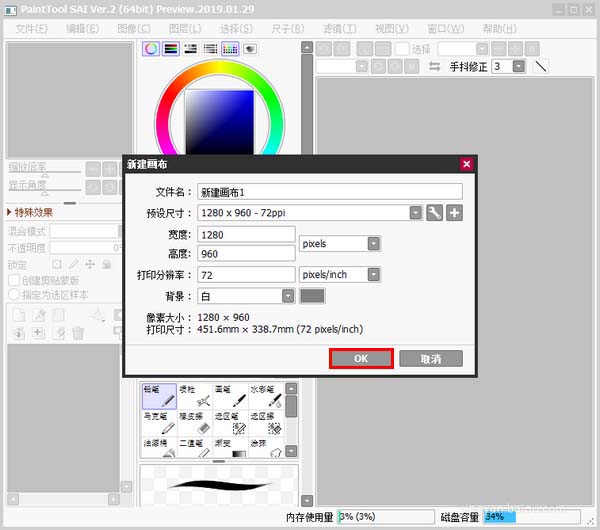Open the pixels unit dropdown

(374, 243)
